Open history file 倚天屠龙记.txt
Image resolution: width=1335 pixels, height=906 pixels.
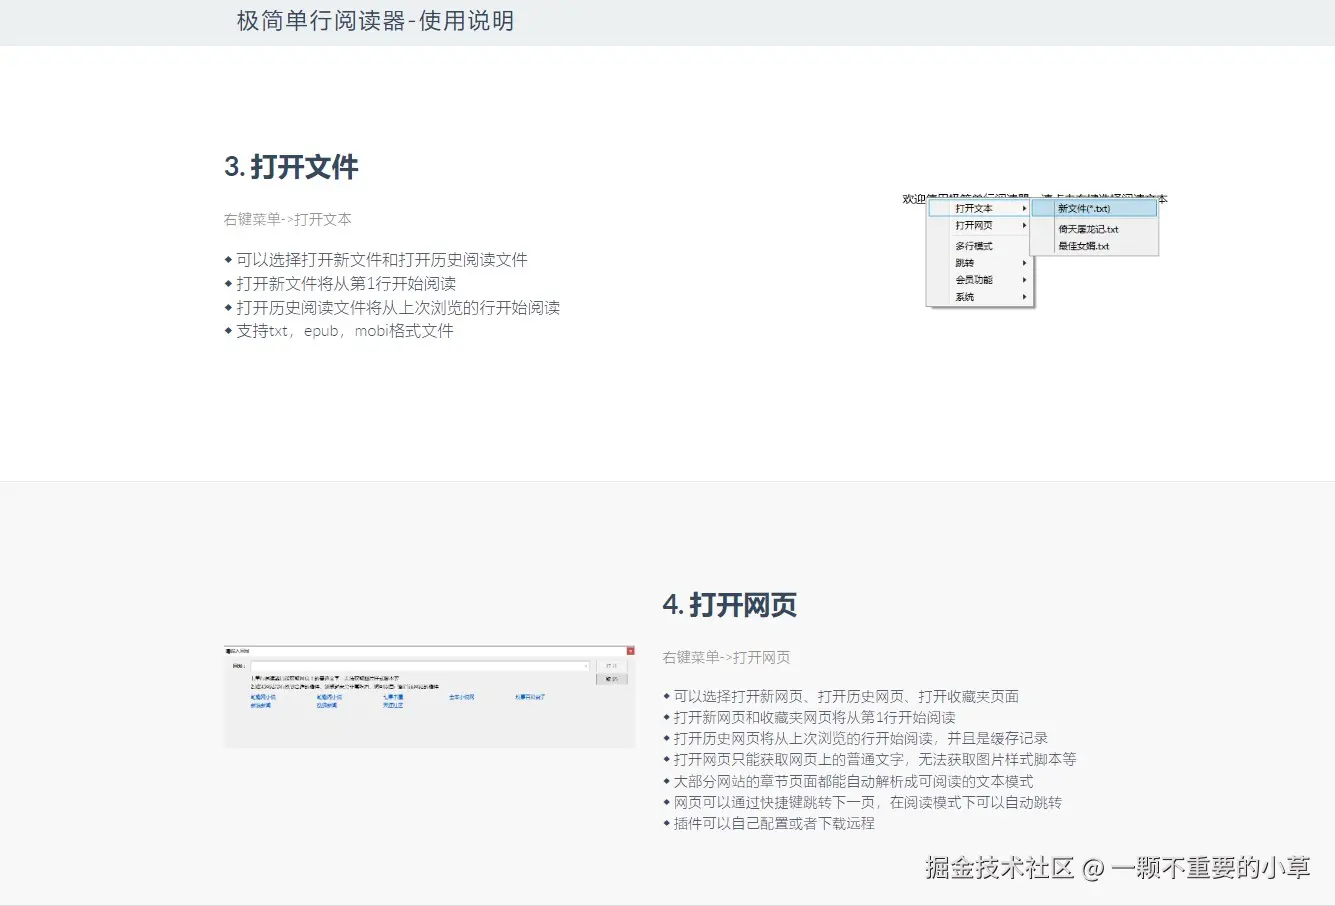[x=1094, y=229]
